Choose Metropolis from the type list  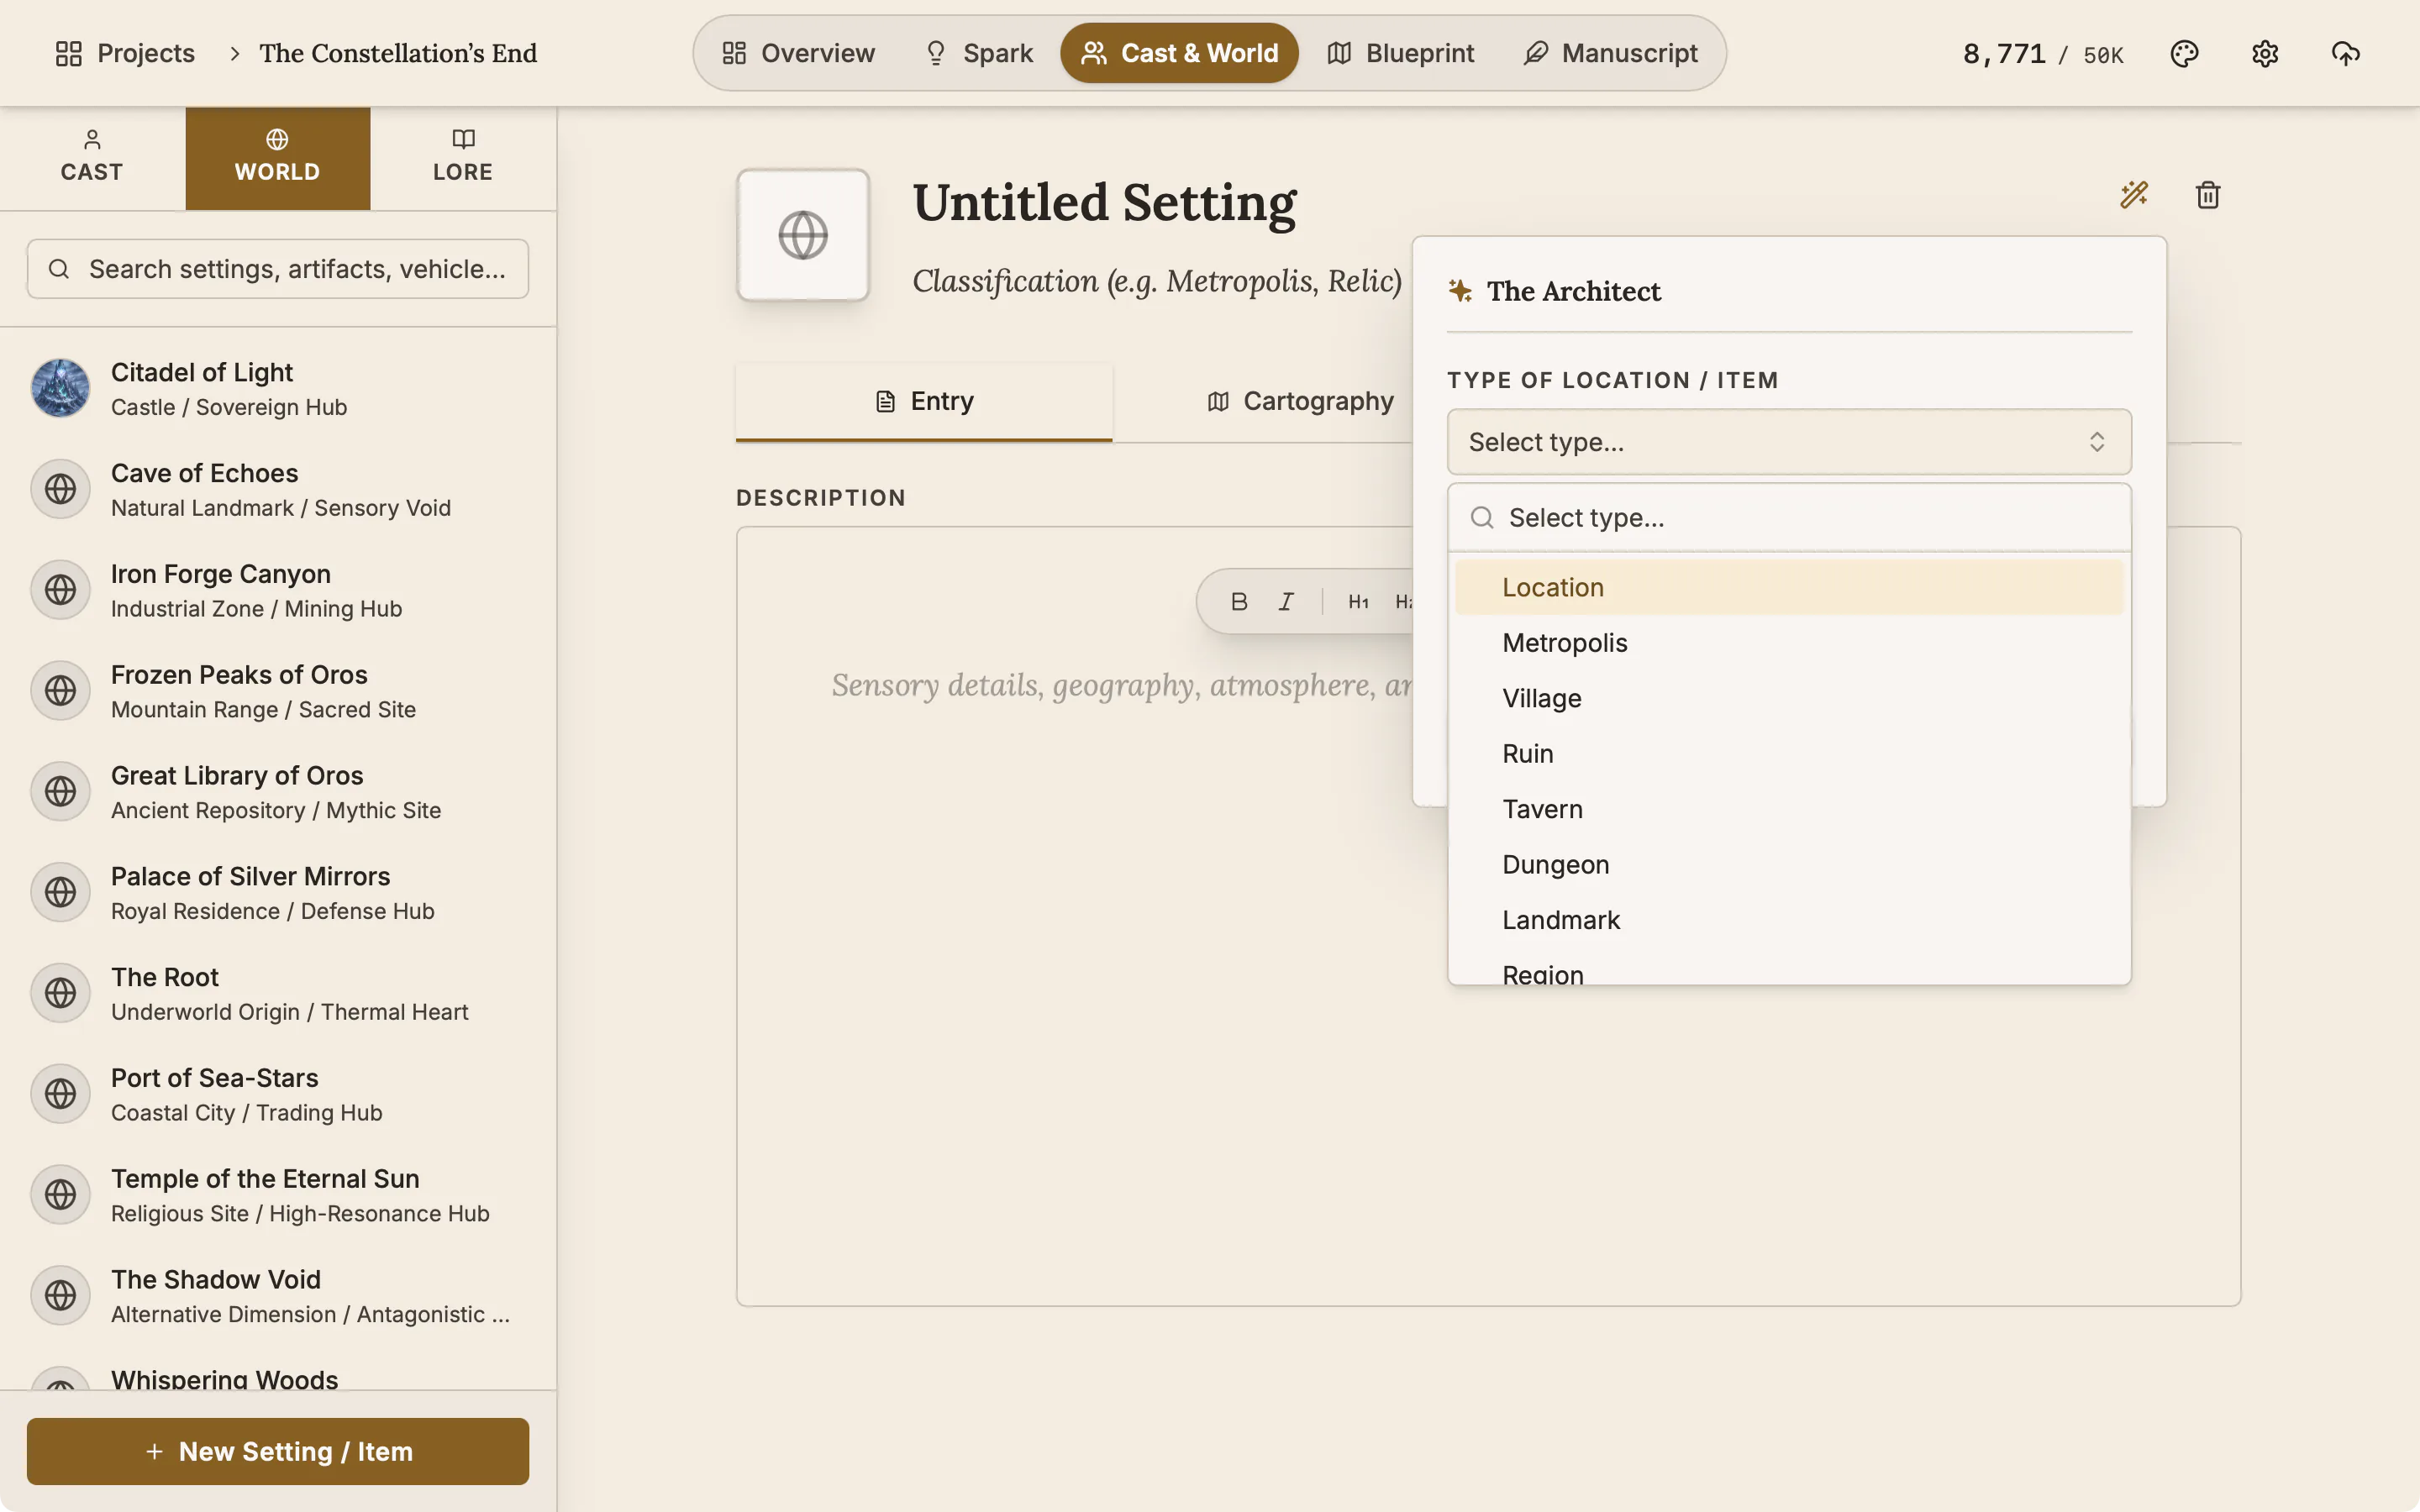tap(1789, 643)
